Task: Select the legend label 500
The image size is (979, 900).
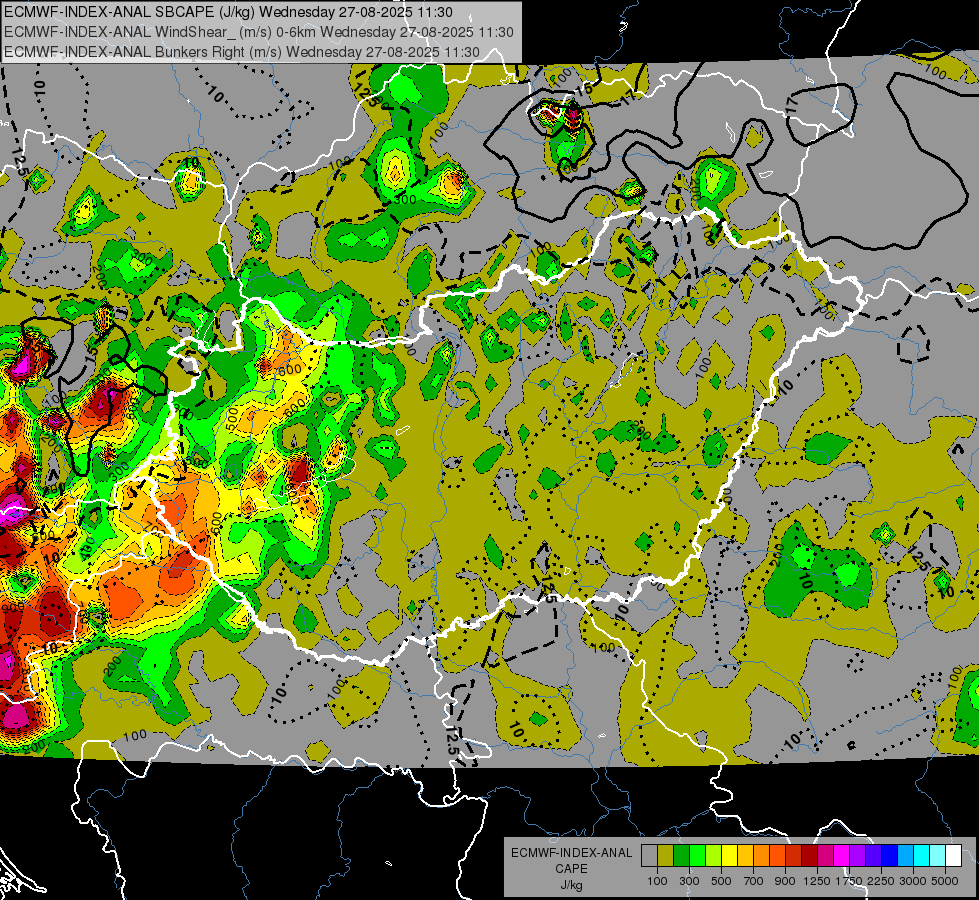Action: point(721,881)
